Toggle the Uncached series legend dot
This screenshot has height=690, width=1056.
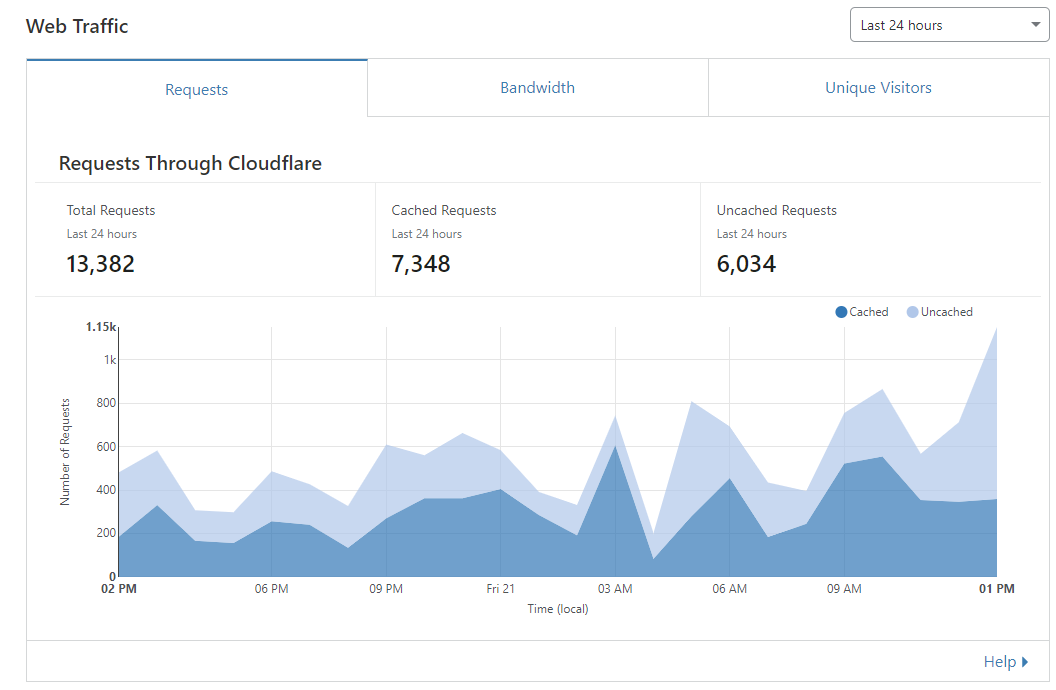[x=913, y=312]
